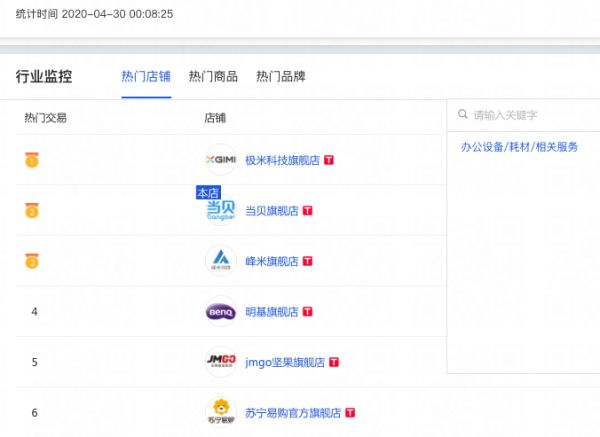Click the Suning store logo

[221, 412]
